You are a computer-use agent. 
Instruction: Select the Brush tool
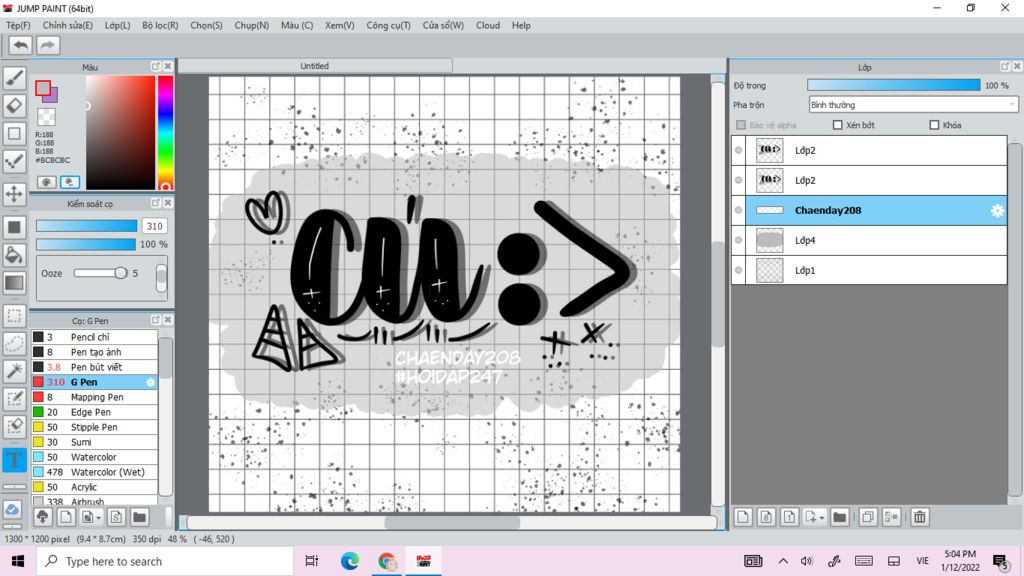point(14,78)
